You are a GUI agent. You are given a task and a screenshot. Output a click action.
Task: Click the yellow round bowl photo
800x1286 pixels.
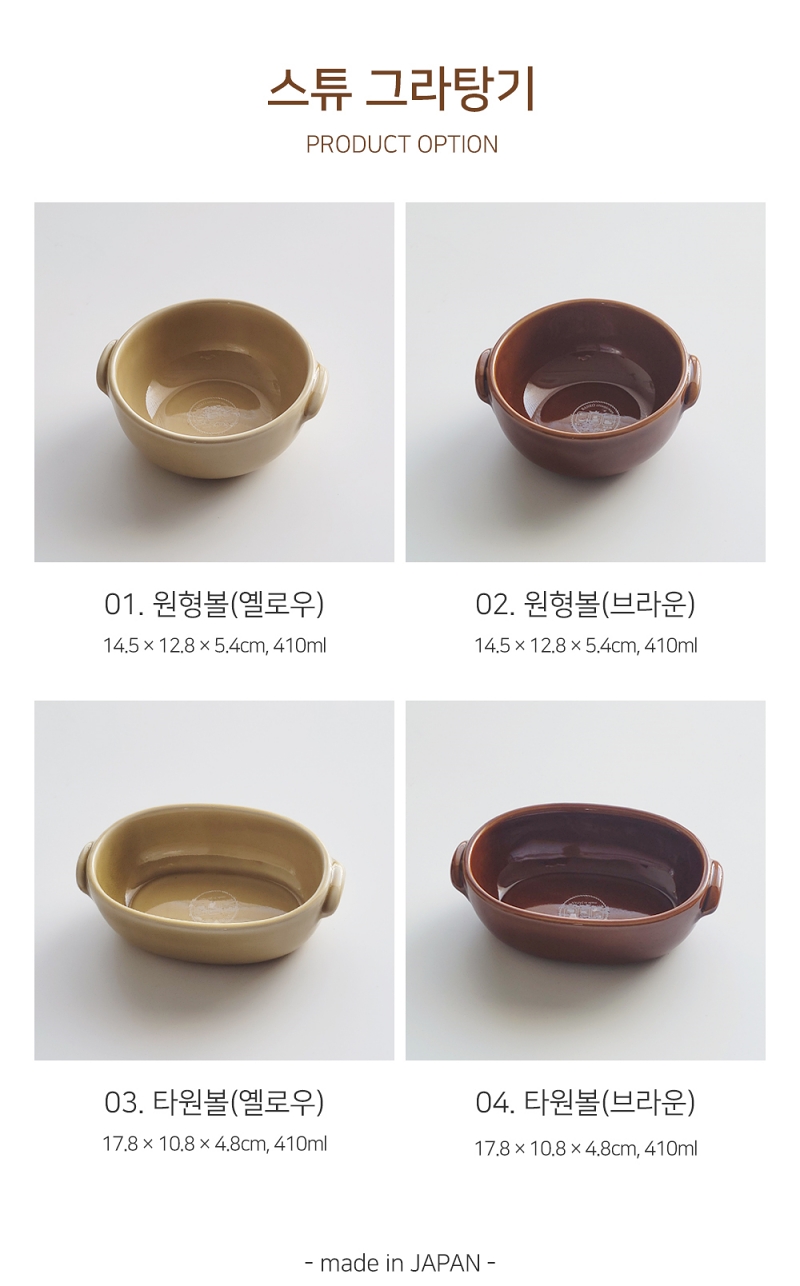pos(214,382)
